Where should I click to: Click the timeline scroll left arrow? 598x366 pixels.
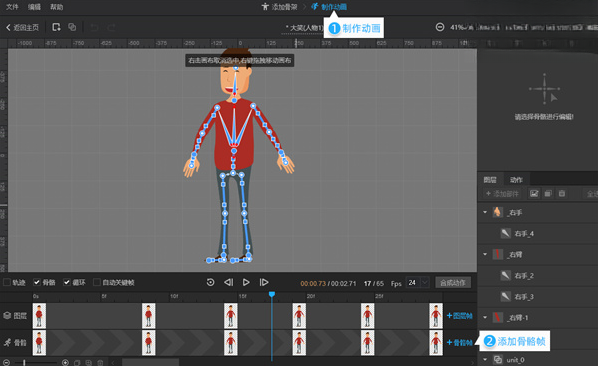pos(113,363)
